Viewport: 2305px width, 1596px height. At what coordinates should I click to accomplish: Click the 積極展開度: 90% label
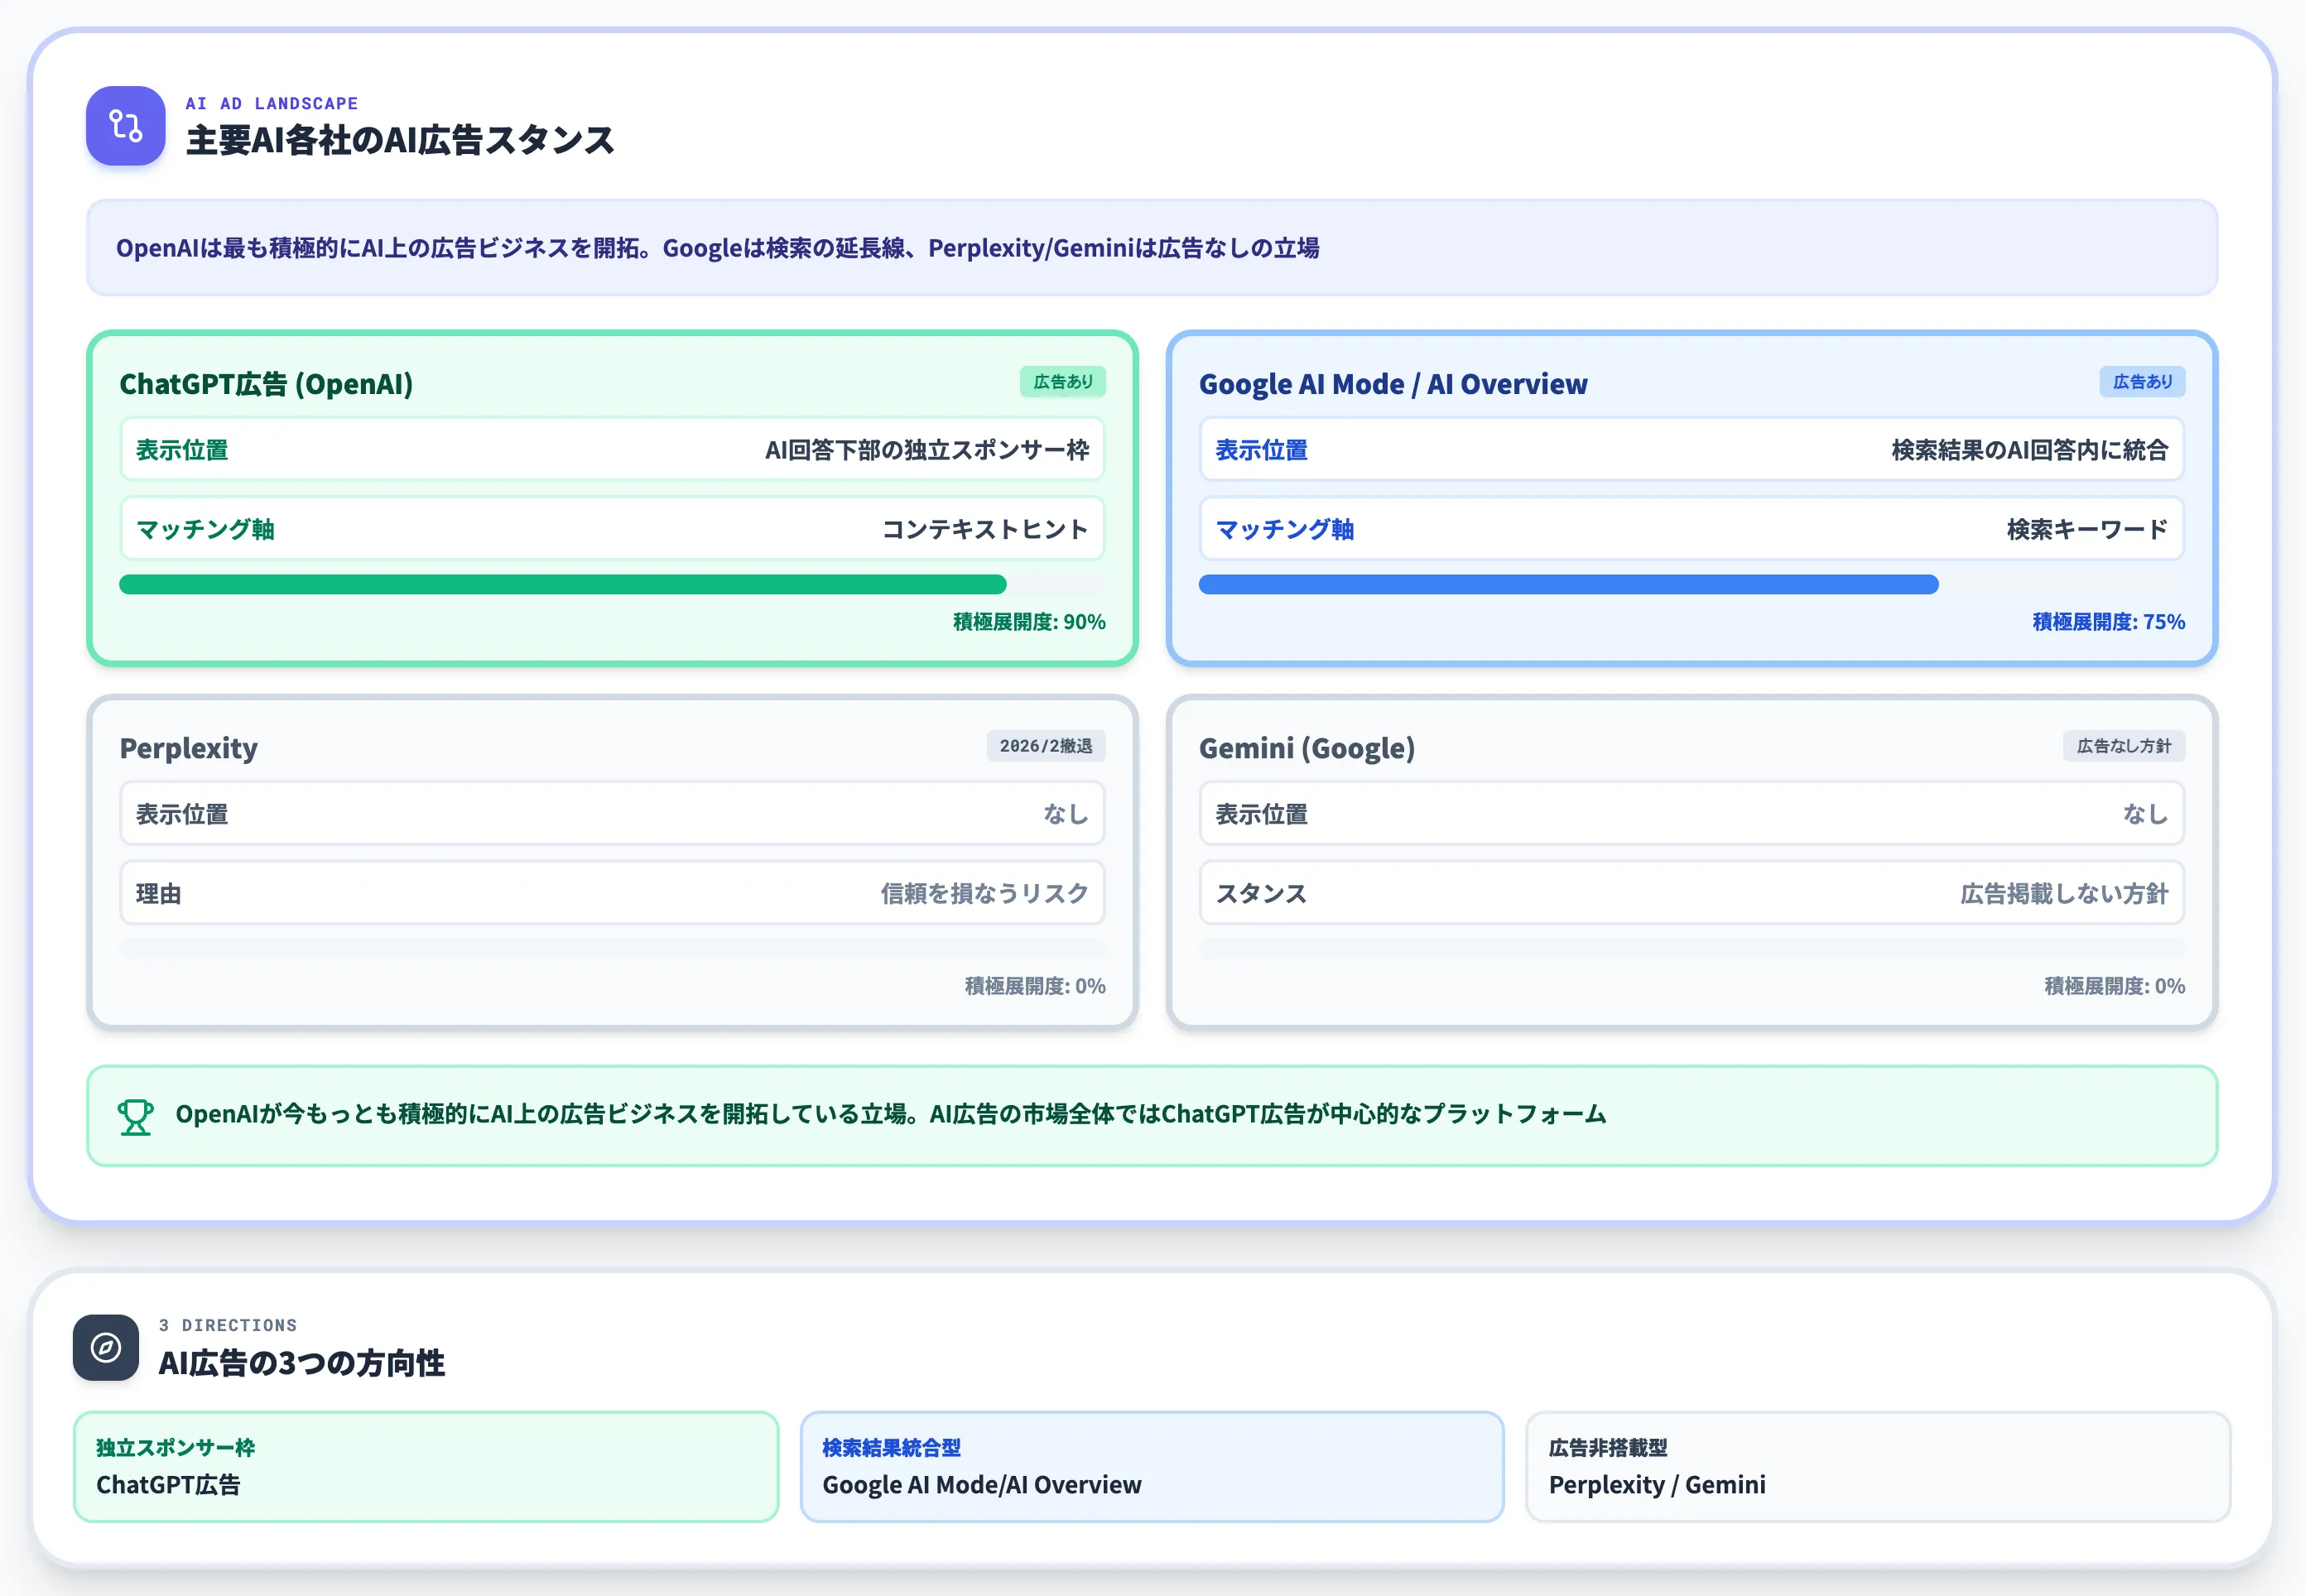pos(1029,622)
